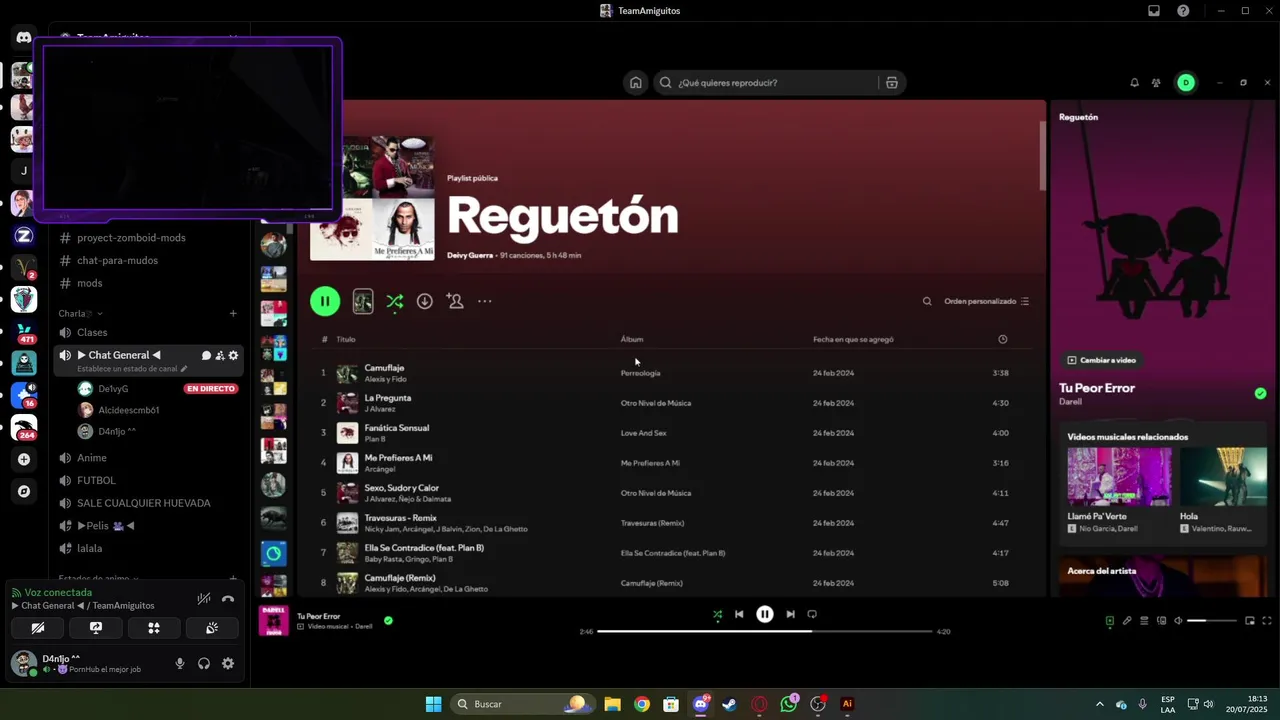The width and height of the screenshot is (1280, 720).
Task: Mute the Discord microphone
Action: click(180, 663)
